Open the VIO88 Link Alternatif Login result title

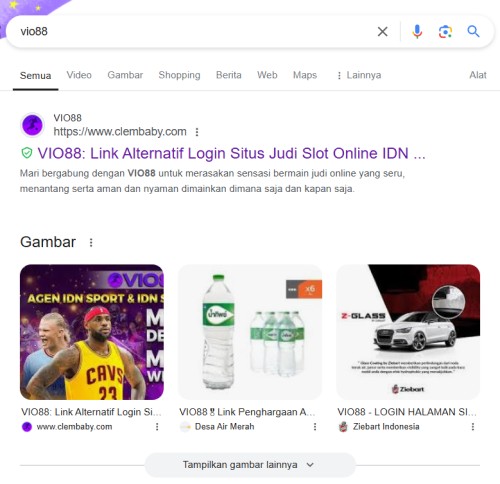(x=231, y=154)
